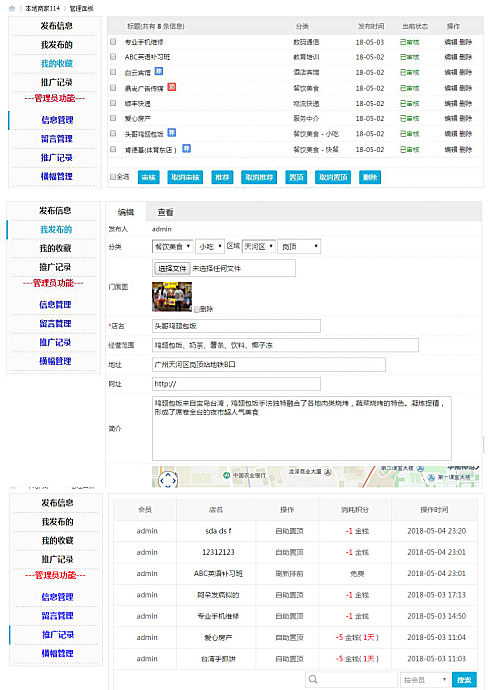
Task: Click the 置顶 pin-to-top button
Action: (296, 177)
